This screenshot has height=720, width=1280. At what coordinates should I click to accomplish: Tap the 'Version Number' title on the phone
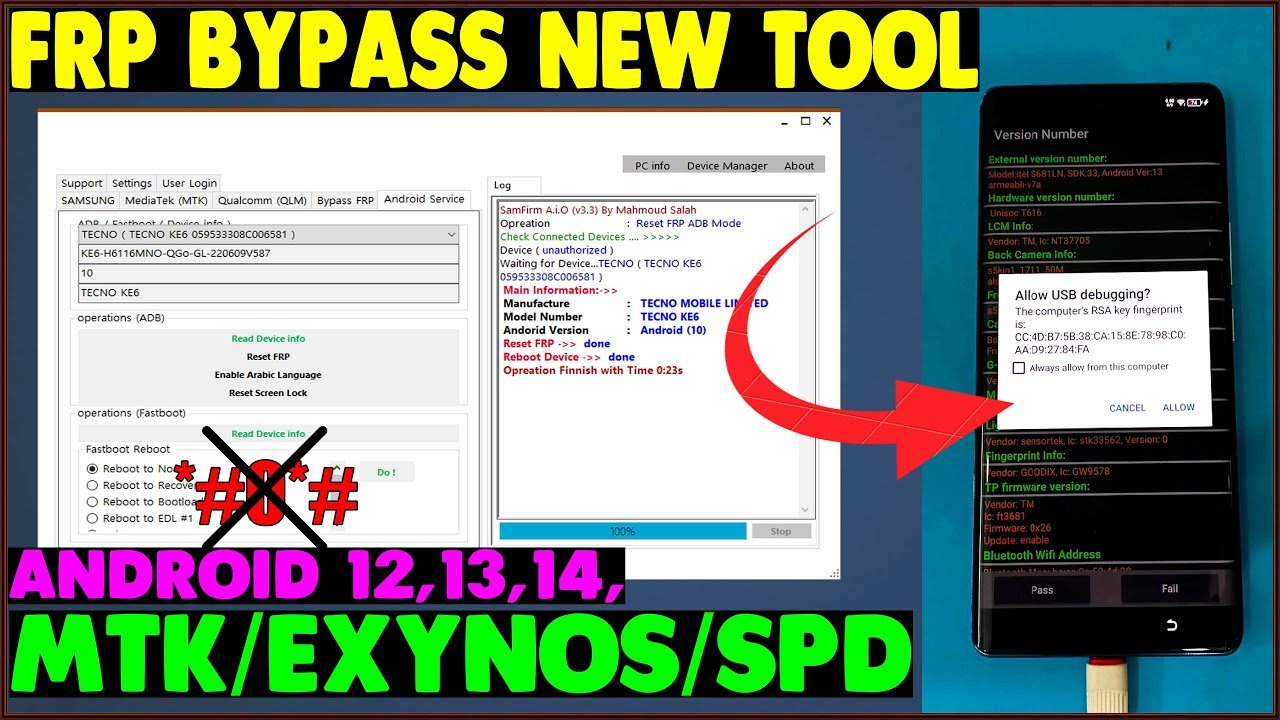coord(1041,134)
